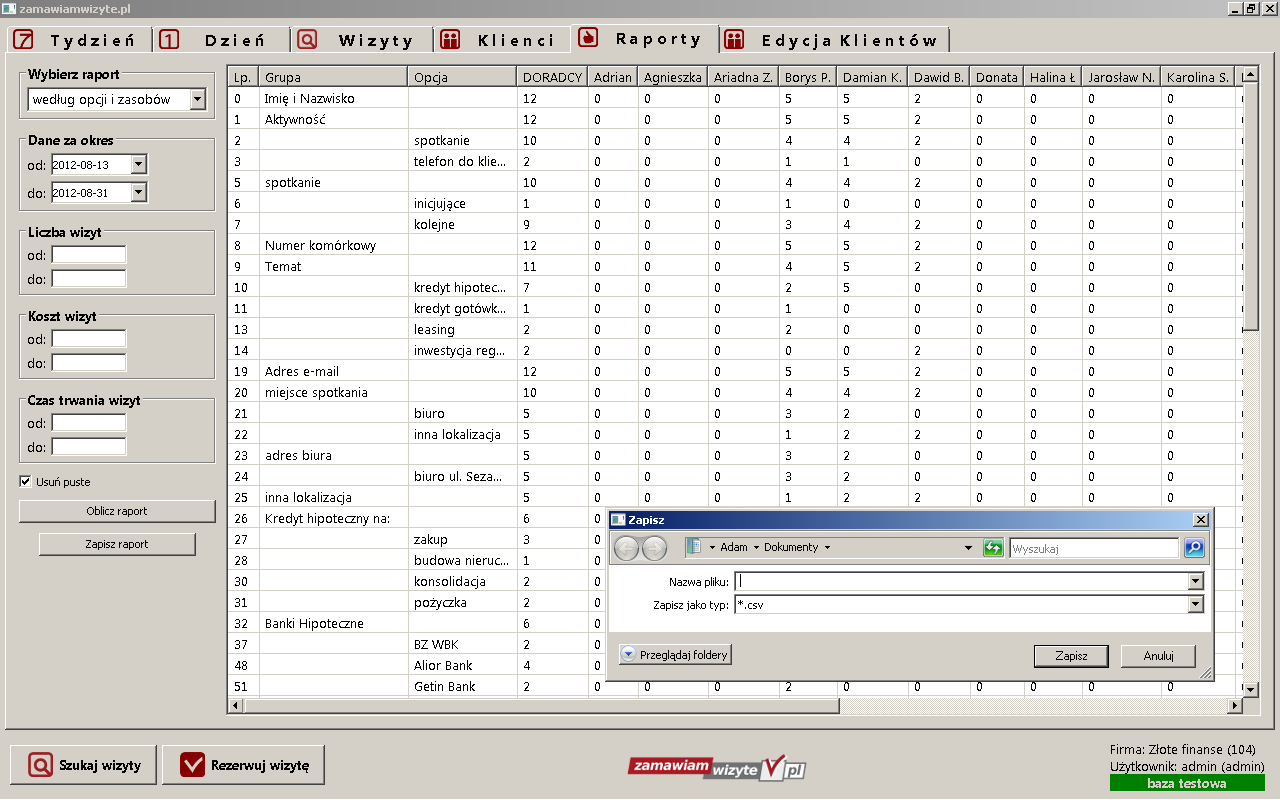Click the forward navigation arrow in dialog
Viewport: 1280px width, 800px height.
[654, 548]
